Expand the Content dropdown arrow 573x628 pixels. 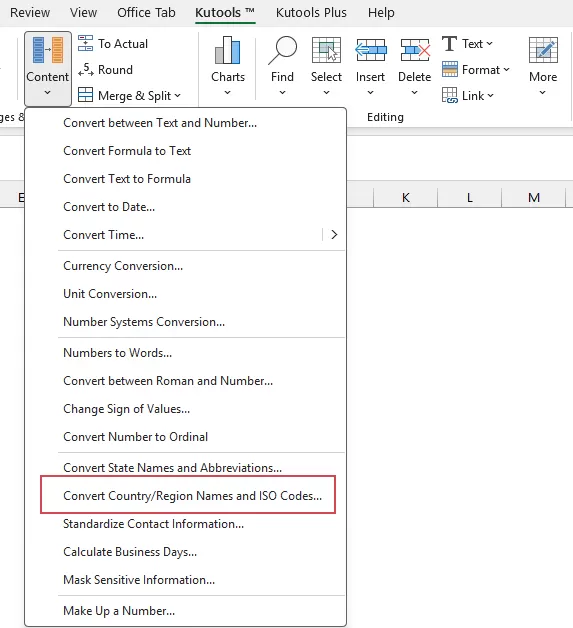pos(48,93)
